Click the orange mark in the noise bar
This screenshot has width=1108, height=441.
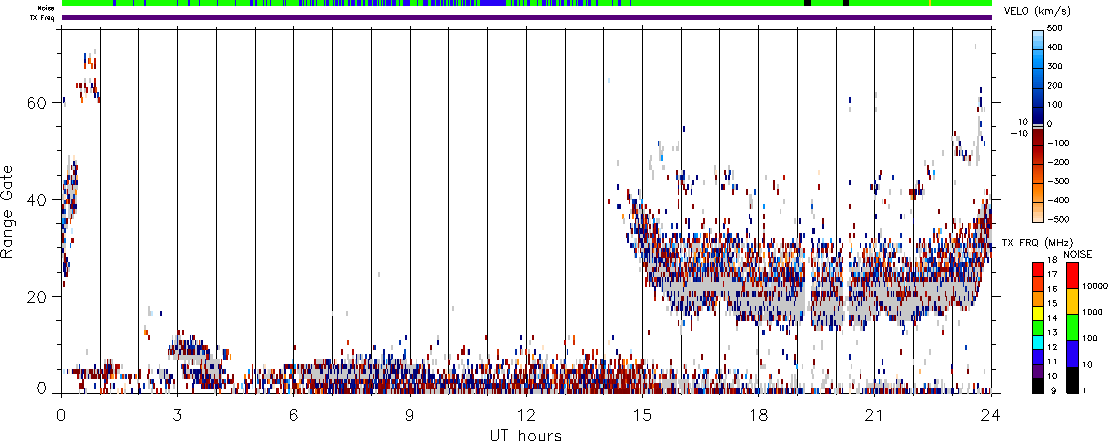(930, 3)
